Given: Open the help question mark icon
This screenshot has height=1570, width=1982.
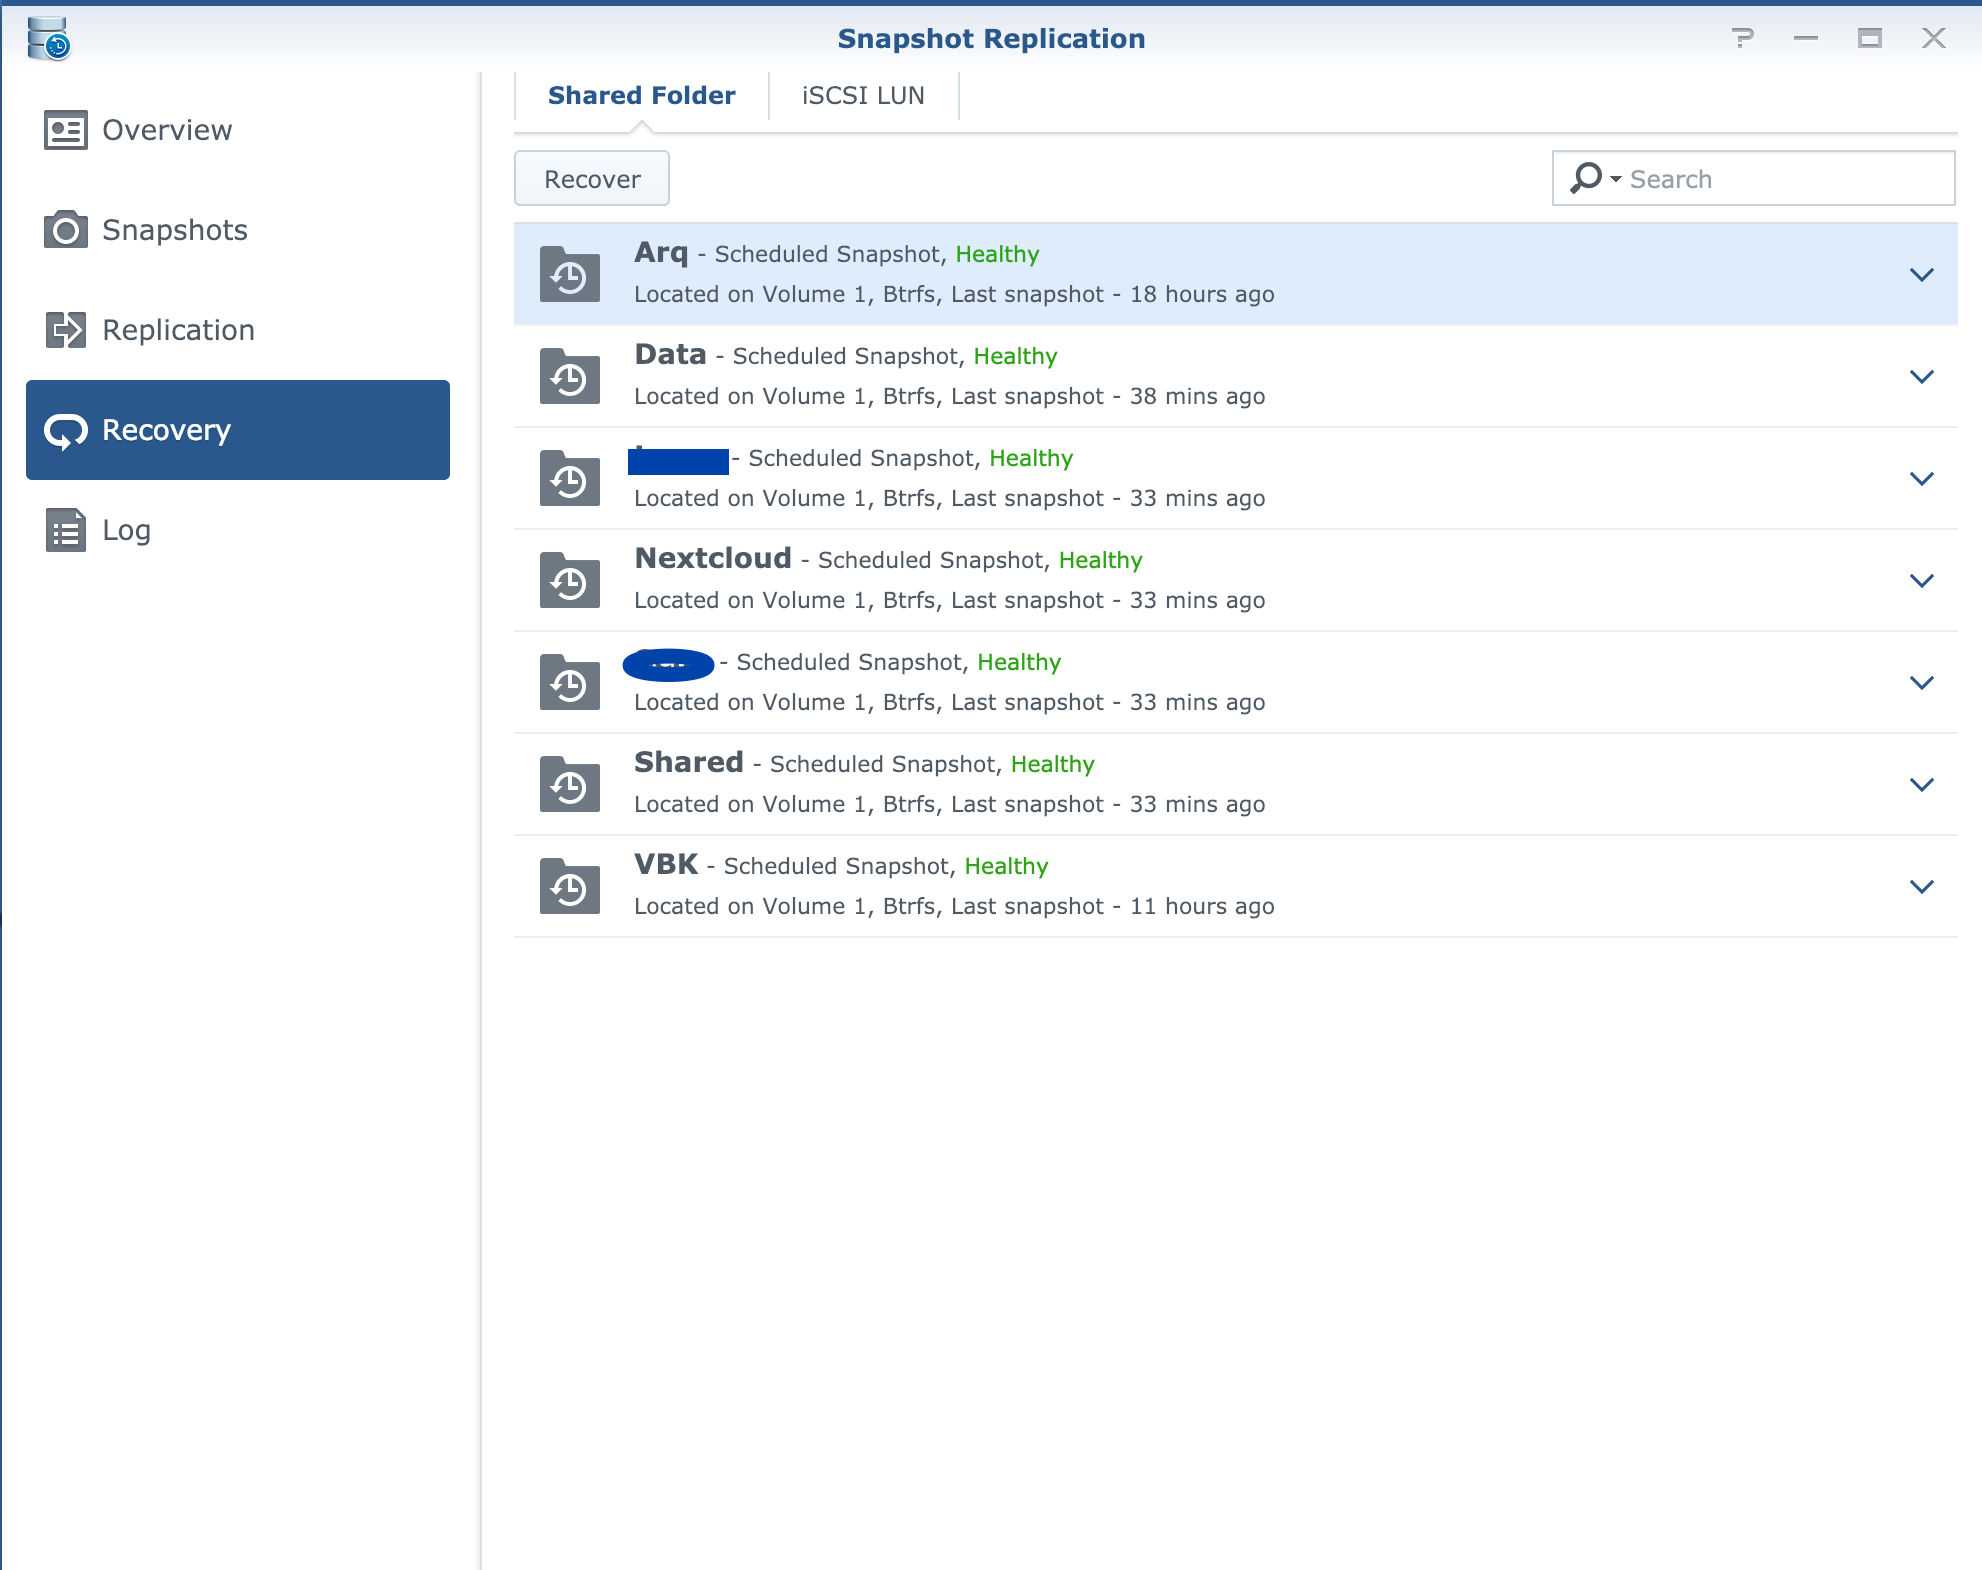Looking at the screenshot, I should (1743, 38).
